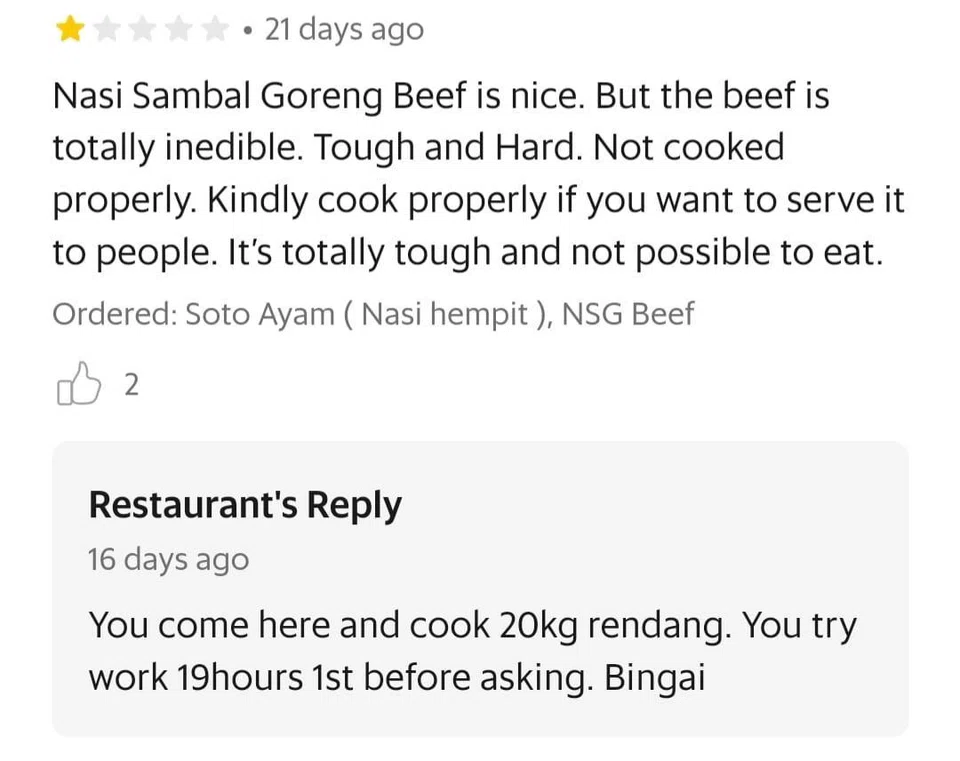Click the "Restaurant's Reply" heading
960x761 pixels.
click(x=245, y=505)
